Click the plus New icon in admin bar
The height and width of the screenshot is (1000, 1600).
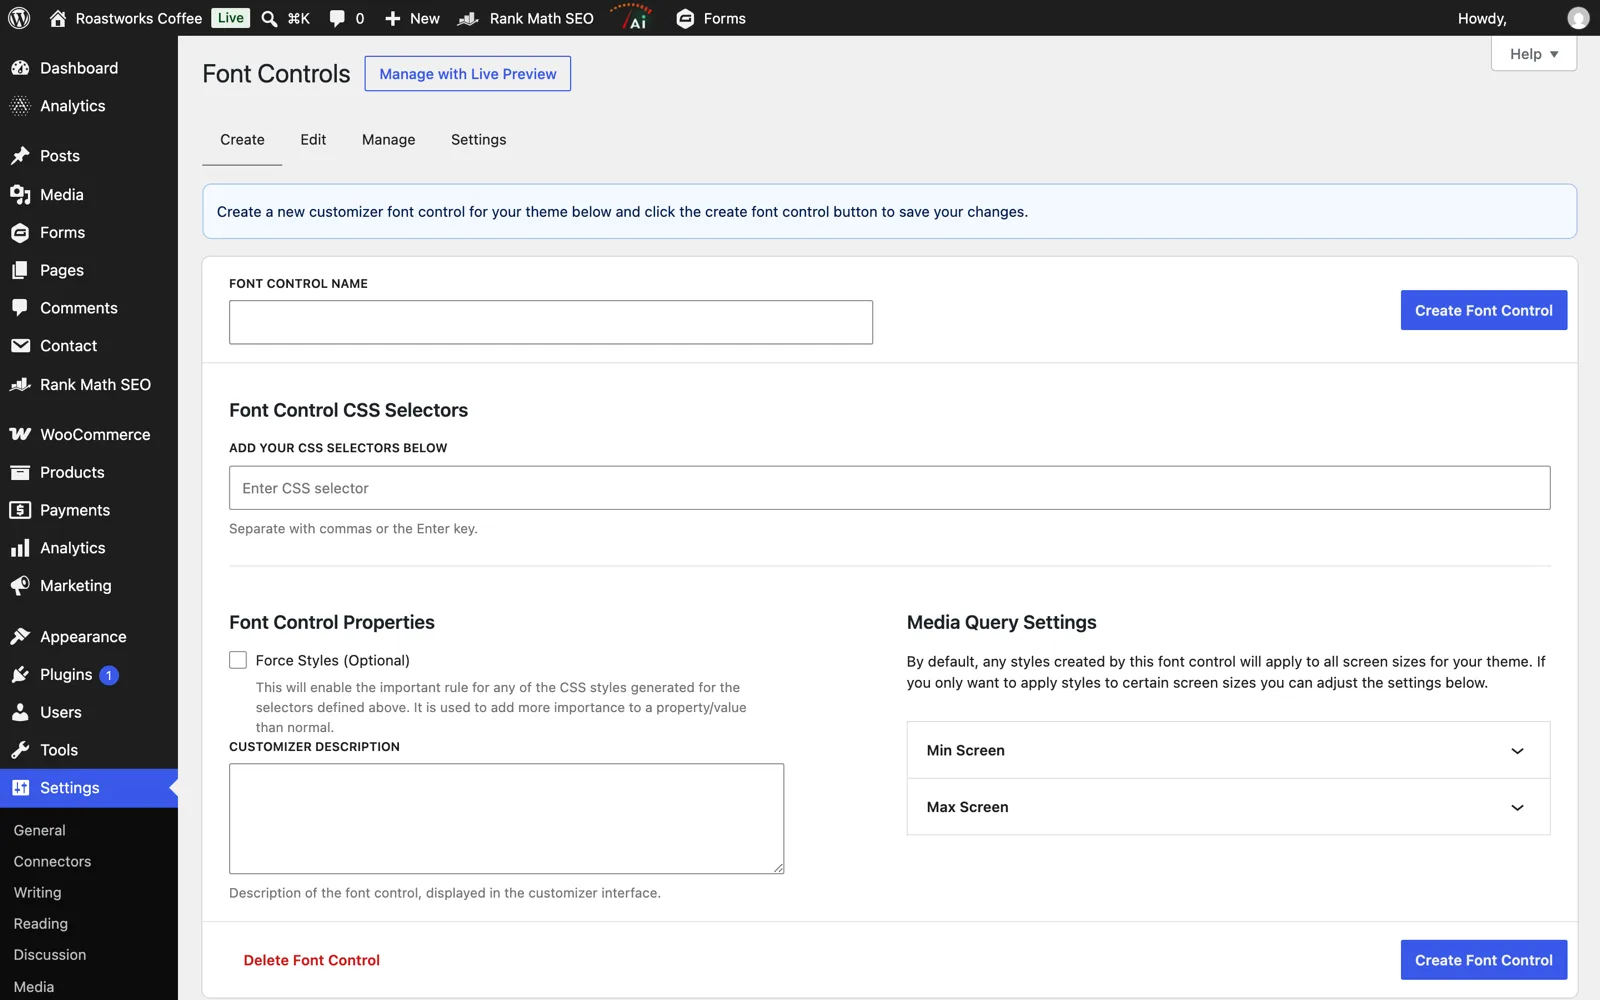[x=393, y=18]
